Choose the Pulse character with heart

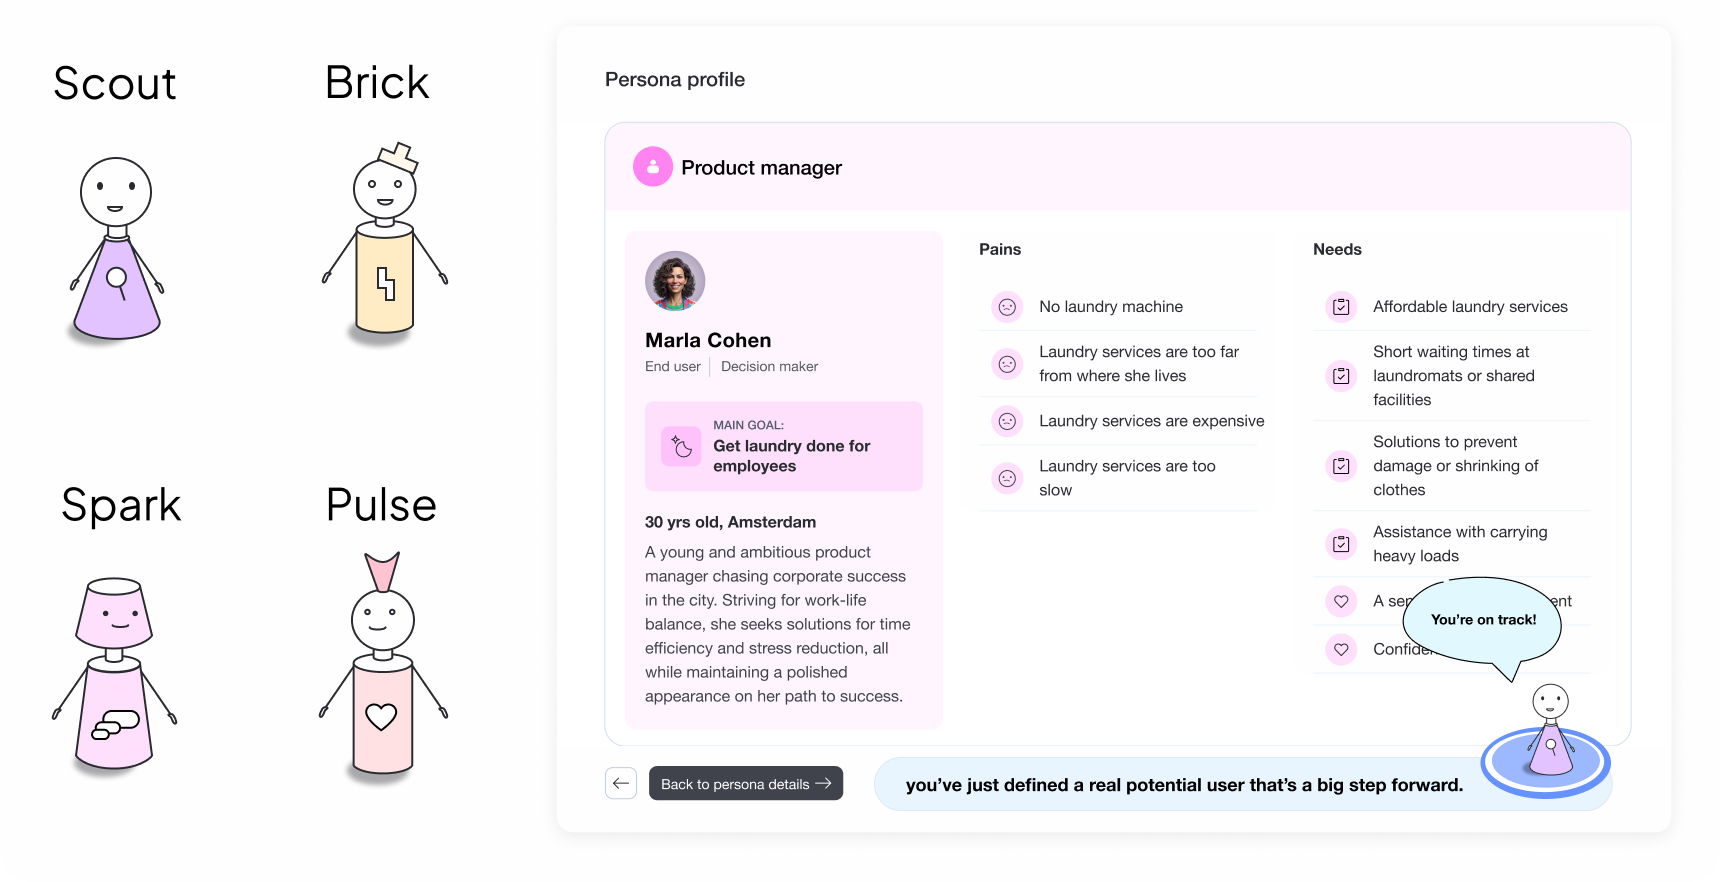[383, 665]
